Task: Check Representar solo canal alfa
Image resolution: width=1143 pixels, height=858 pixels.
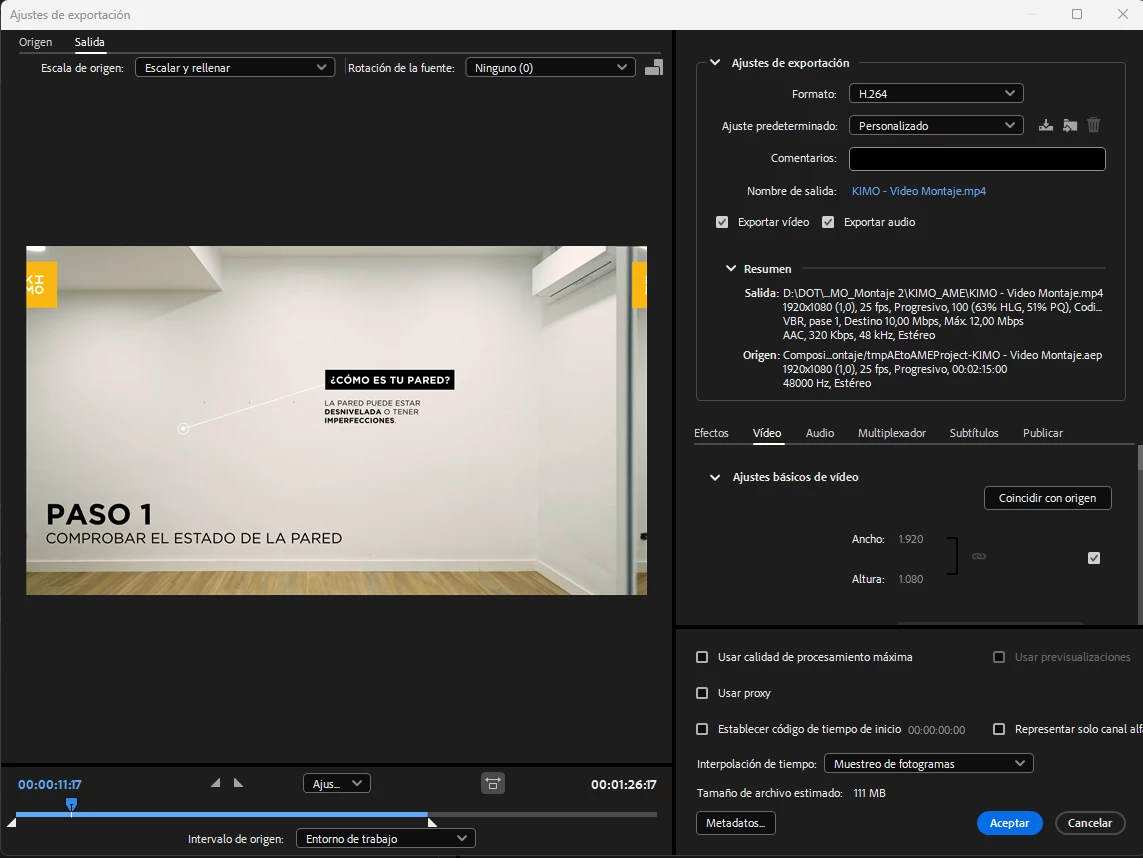Action: click(x=999, y=729)
